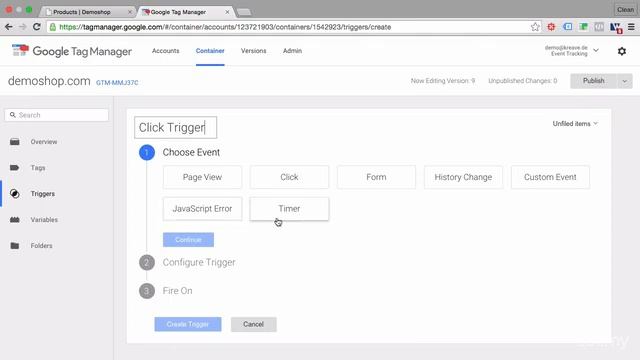640x360 pixels.
Task: Cancel trigger creation
Action: (253, 324)
